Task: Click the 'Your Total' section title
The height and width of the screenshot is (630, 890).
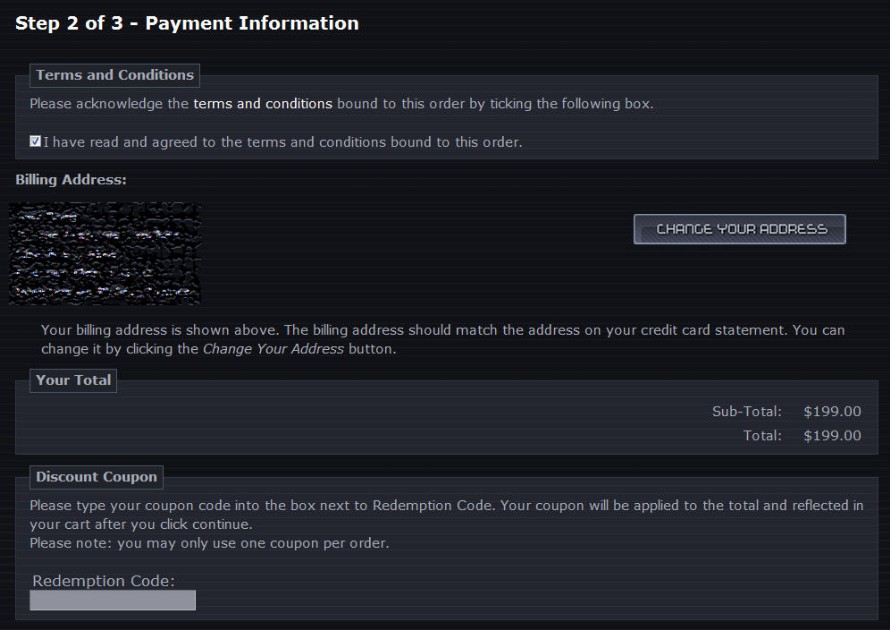Action: [x=74, y=380]
